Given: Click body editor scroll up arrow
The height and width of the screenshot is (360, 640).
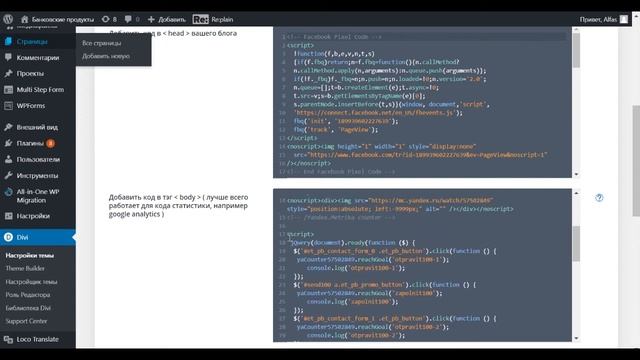Looking at the screenshot, I should [576, 193].
